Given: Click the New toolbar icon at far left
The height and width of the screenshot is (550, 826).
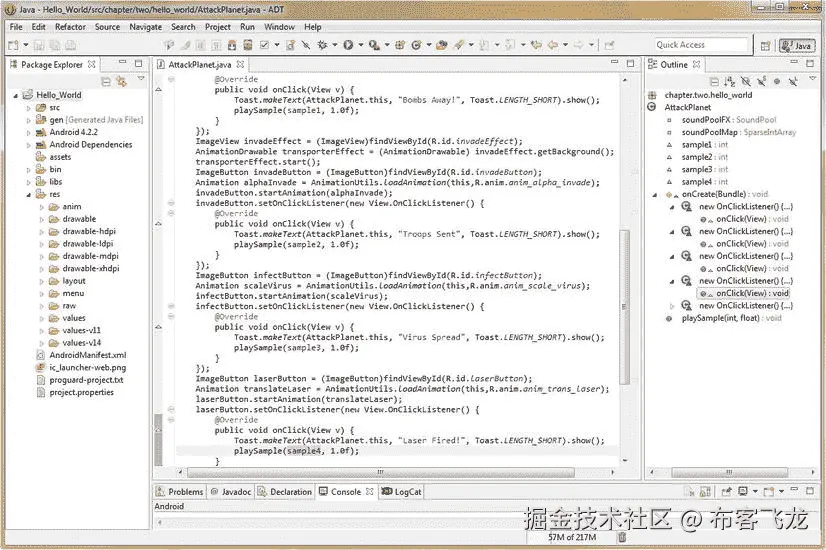Looking at the screenshot, I should (x=13, y=45).
